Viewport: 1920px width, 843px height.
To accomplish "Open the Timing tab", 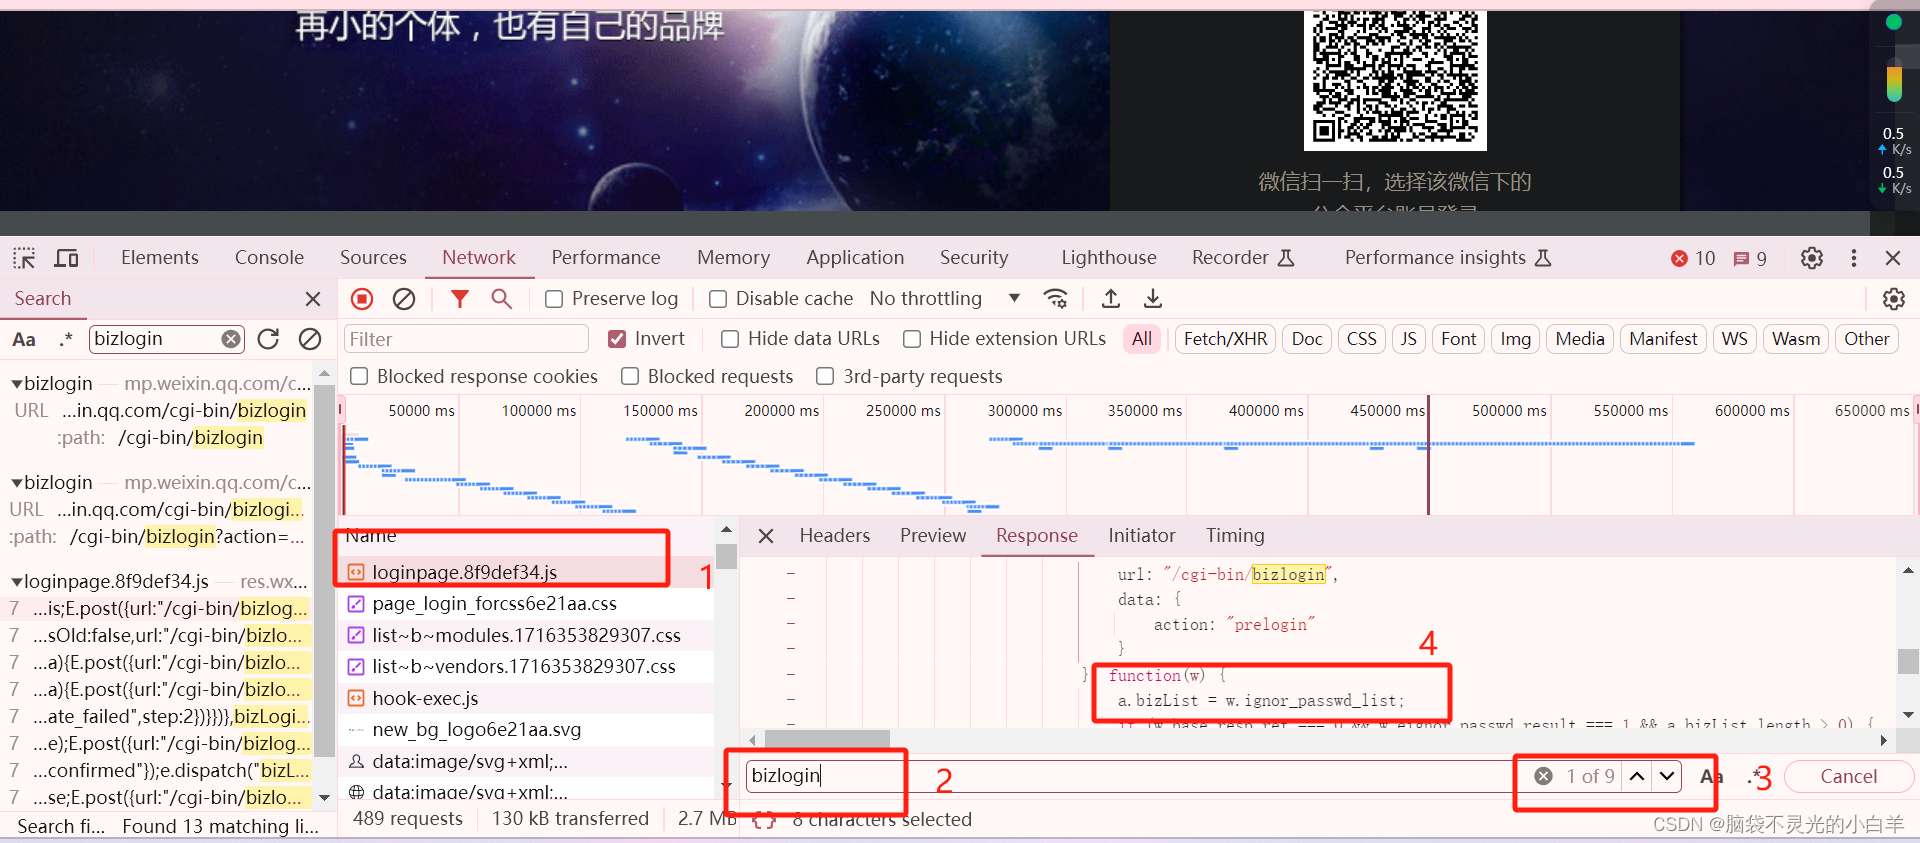I will (x=1235, y=536).
